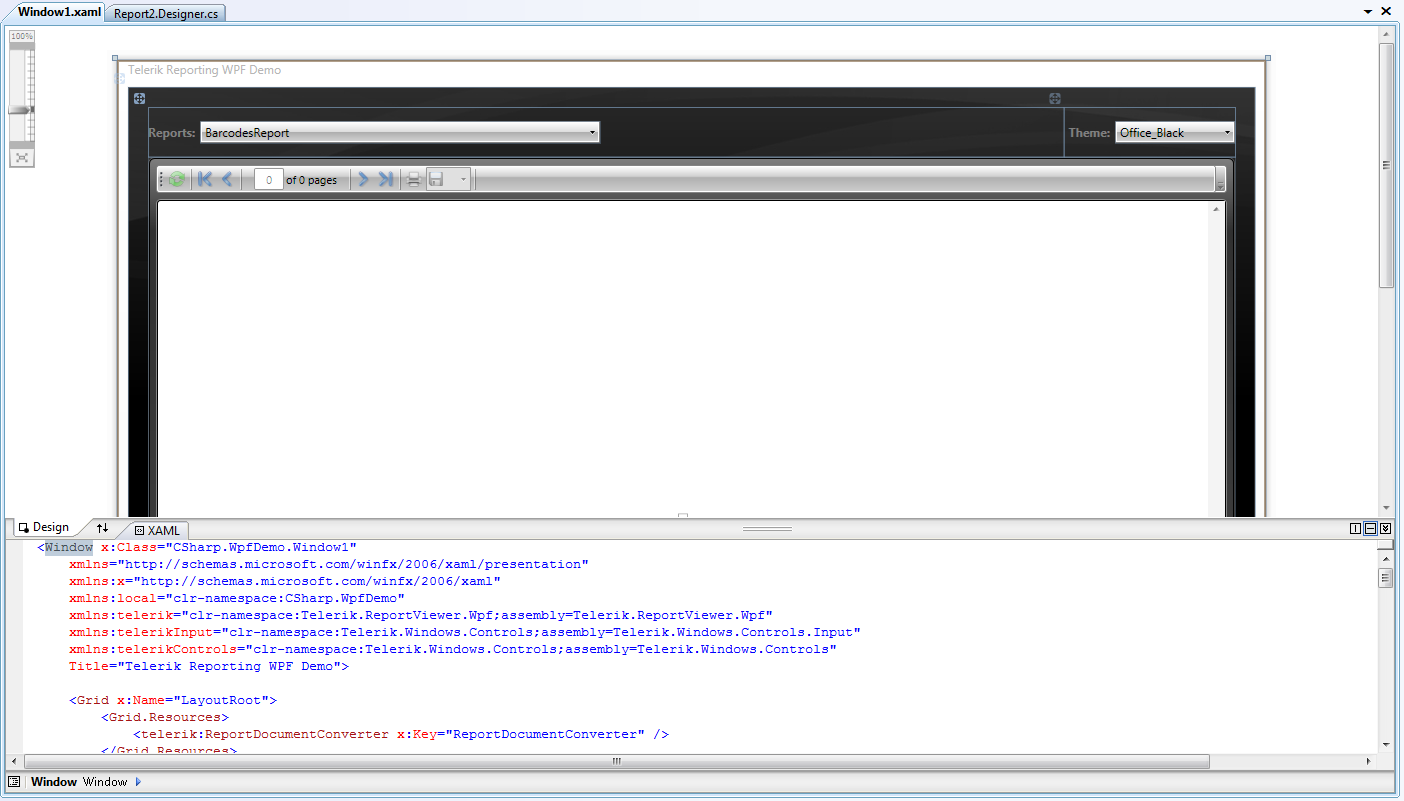Click the XAML editor scroll right arrow

click(x=1370, y=761)
